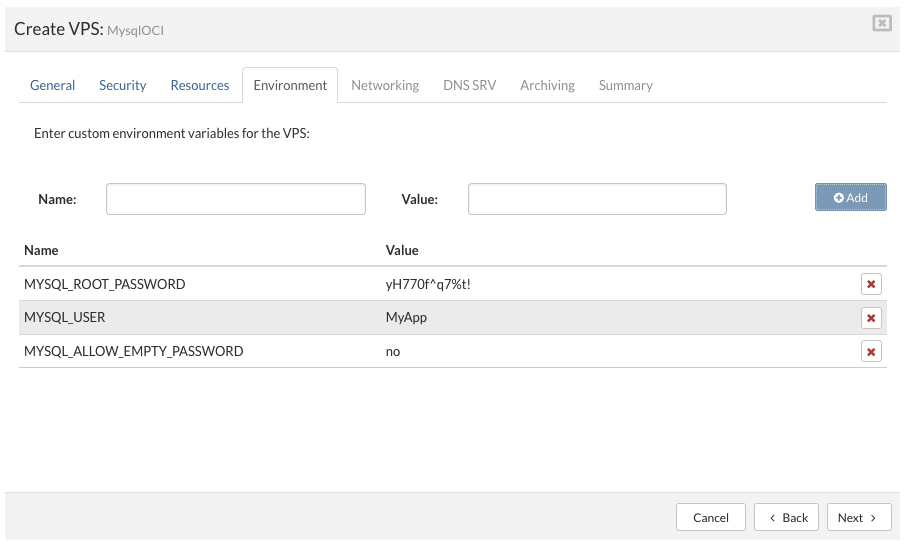Click the Add variable button
The height and width of the screenshot is (546, 906).
point(850,198)
